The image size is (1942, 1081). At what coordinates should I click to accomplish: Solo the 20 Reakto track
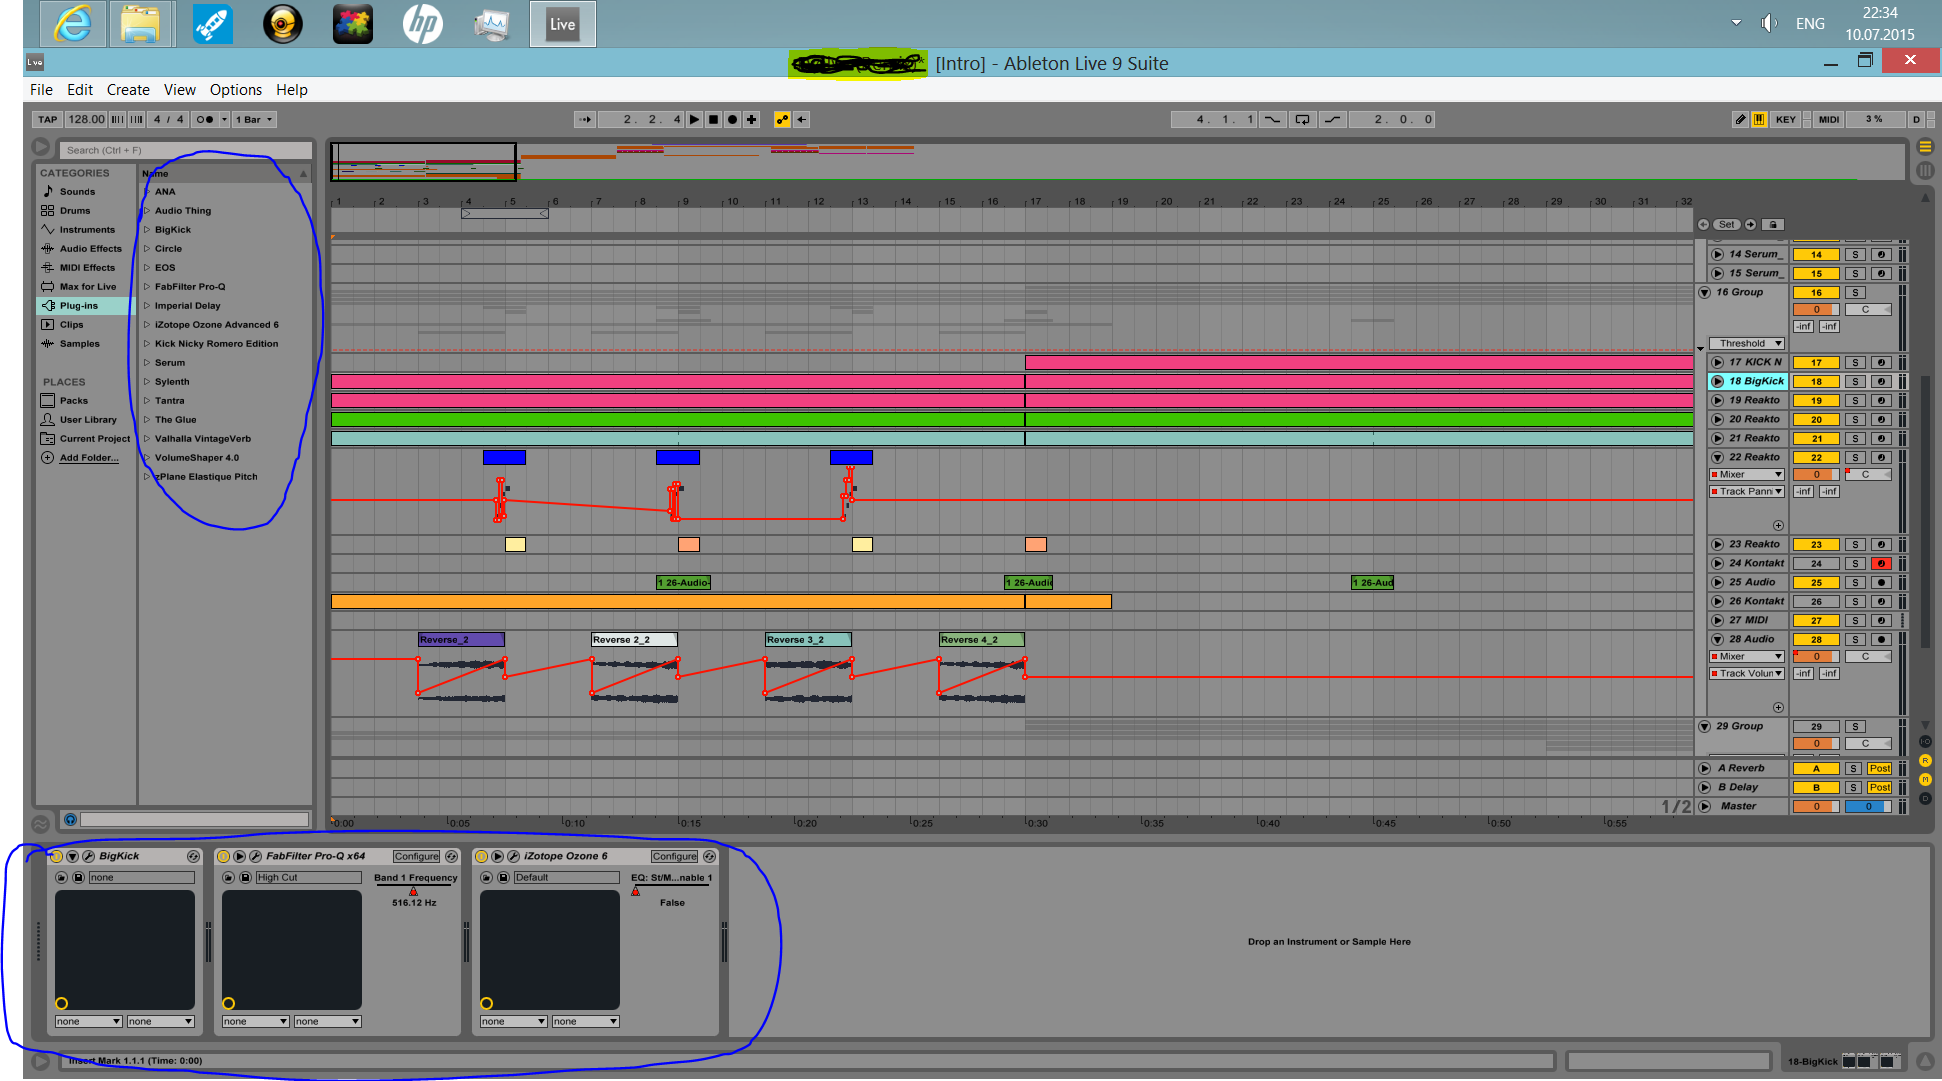tap(1855, 419)
